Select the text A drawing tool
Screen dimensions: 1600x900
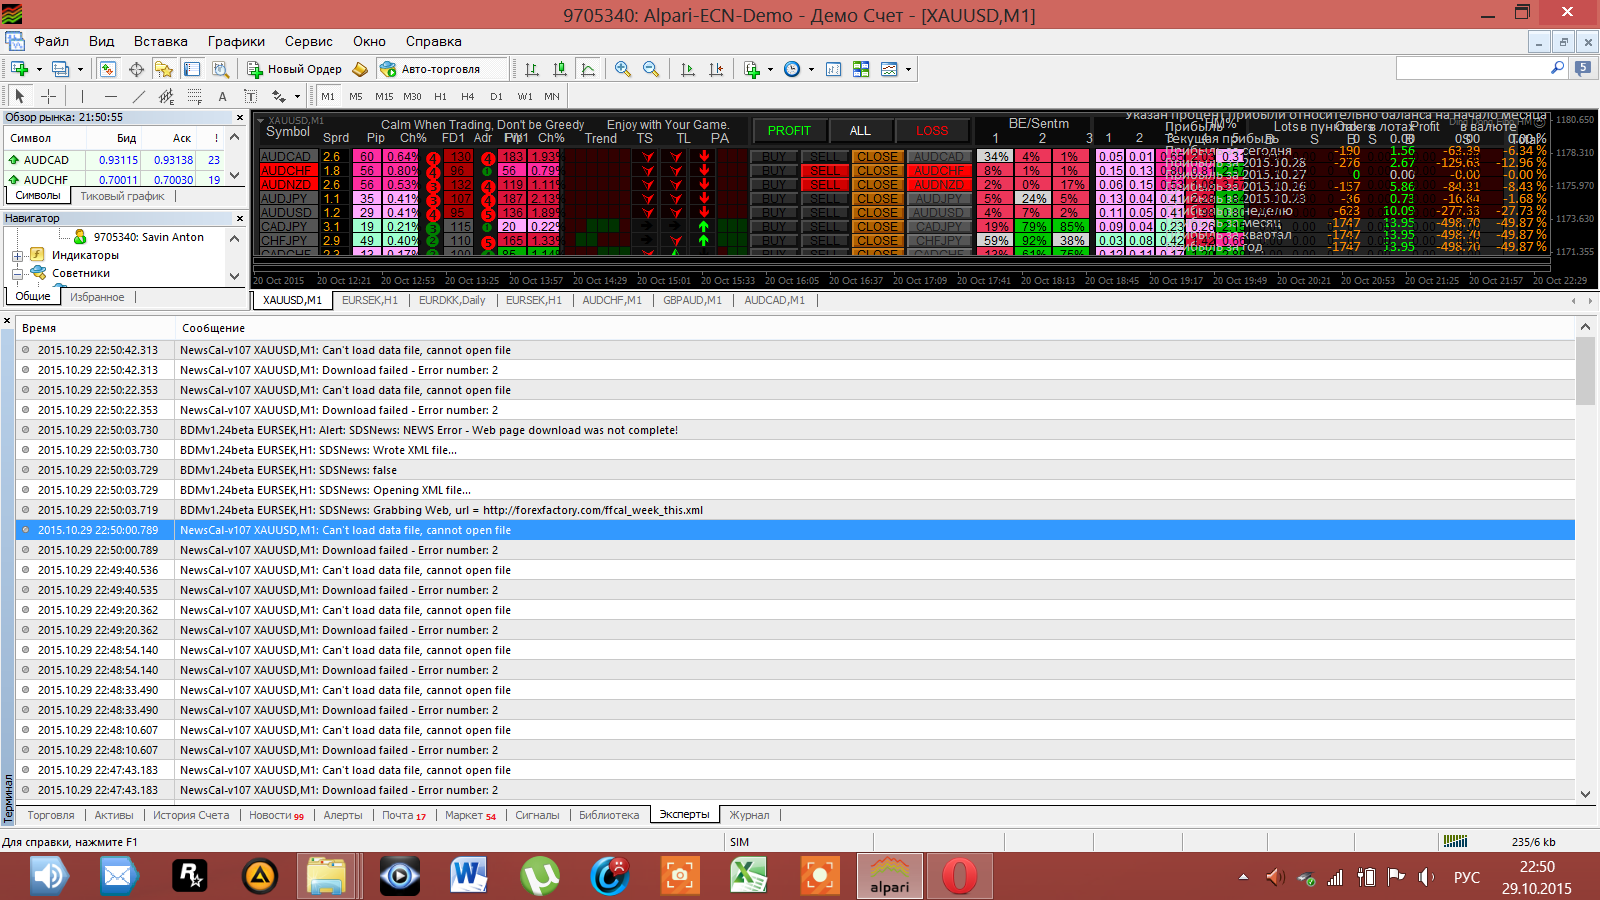tap(222, 96)
